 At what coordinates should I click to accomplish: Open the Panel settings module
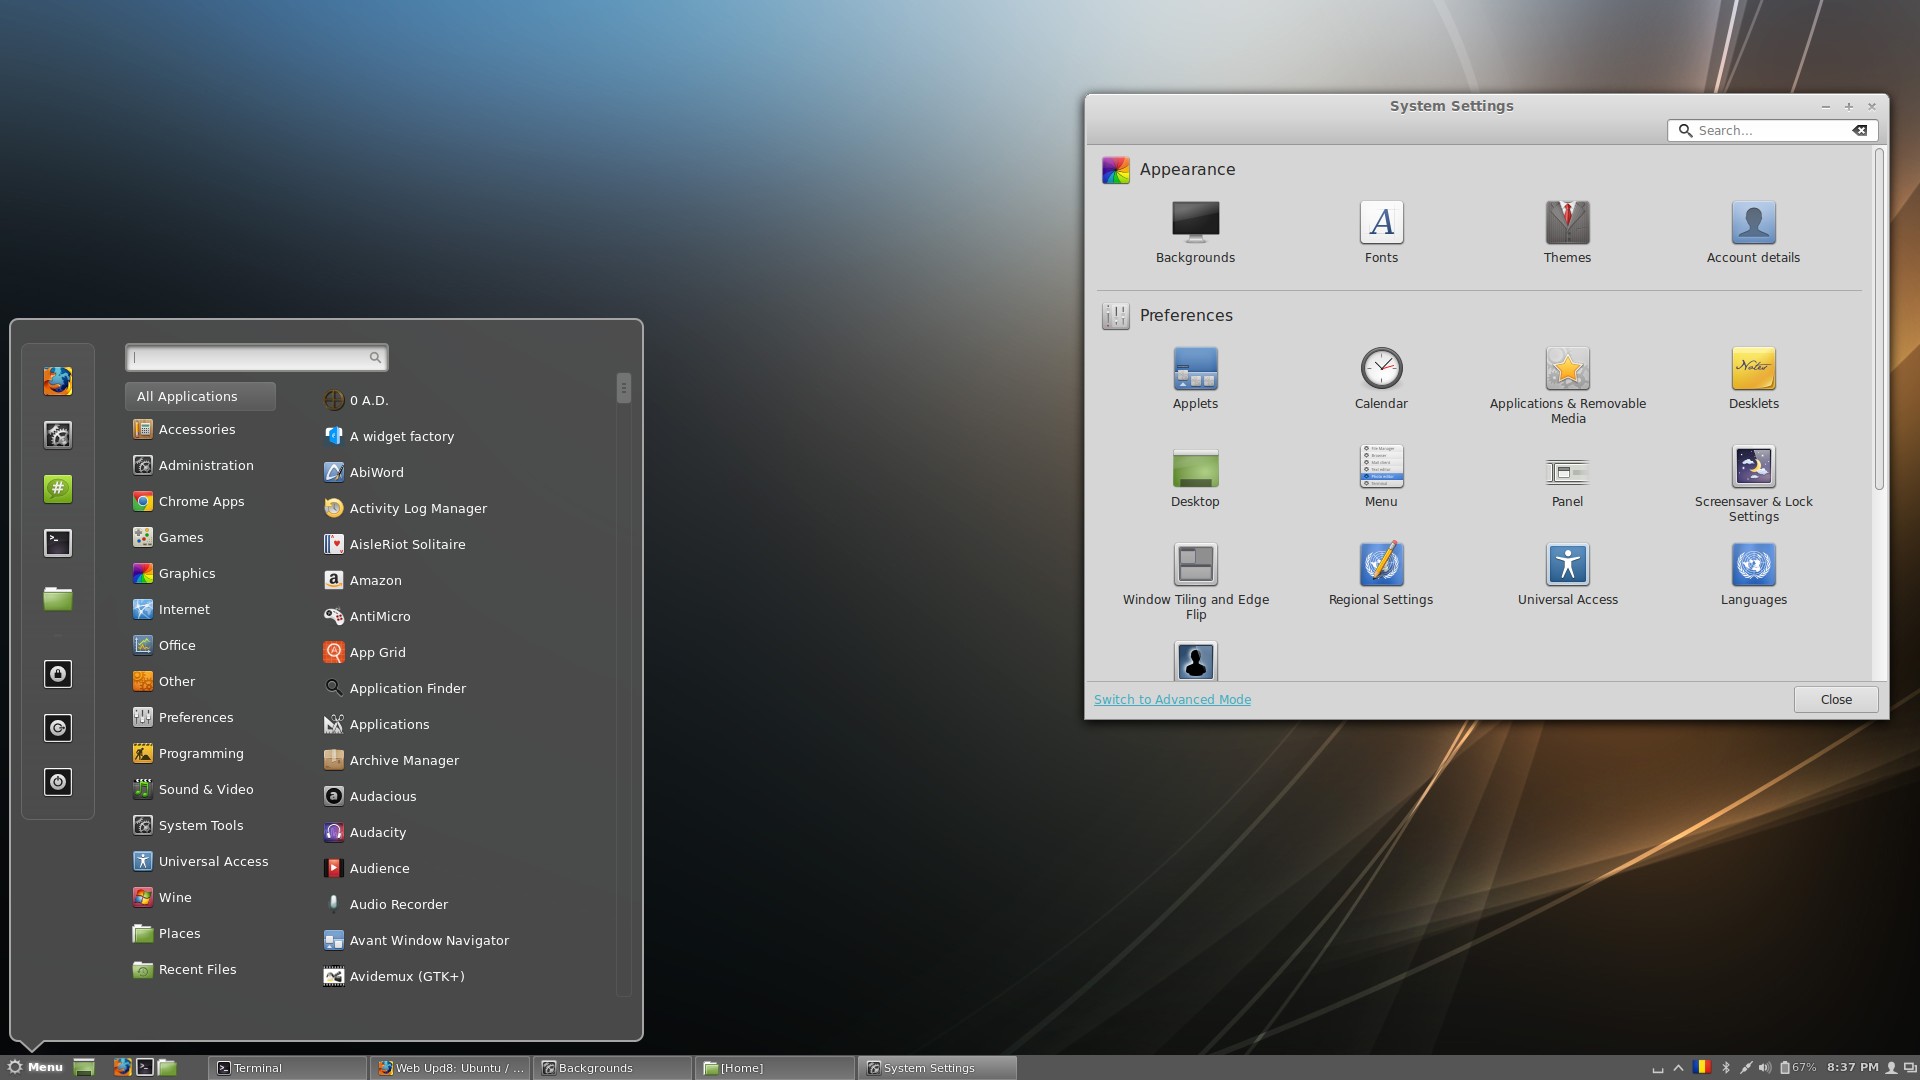coord(1567,470)
